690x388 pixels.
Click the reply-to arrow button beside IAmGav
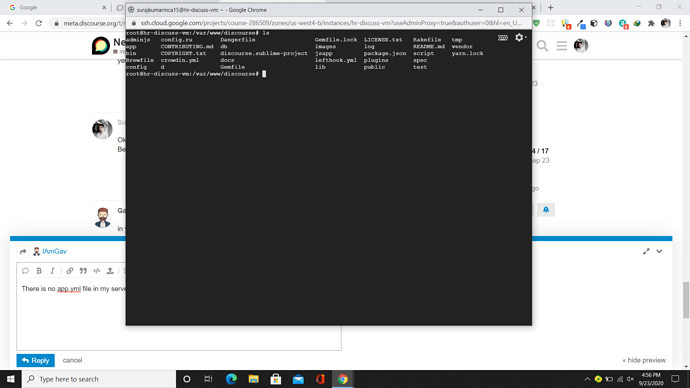click(23, 252)
